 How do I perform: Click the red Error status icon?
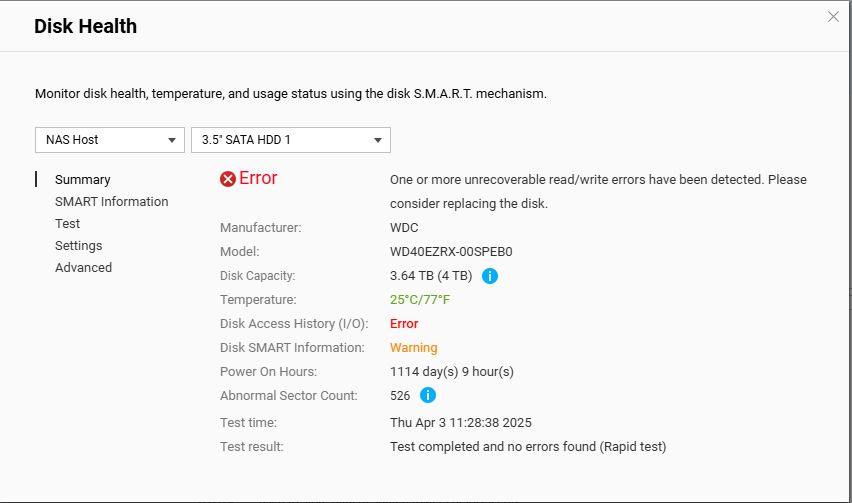click(228, 179)
